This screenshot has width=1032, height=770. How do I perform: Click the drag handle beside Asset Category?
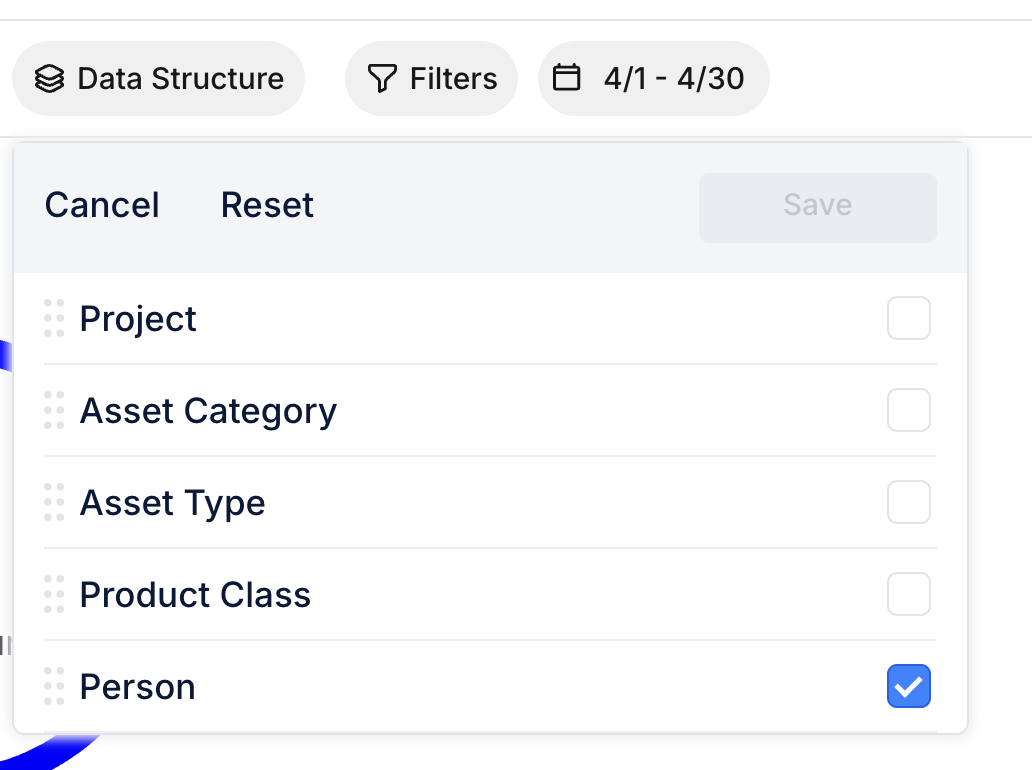click(x=54, y=410)
